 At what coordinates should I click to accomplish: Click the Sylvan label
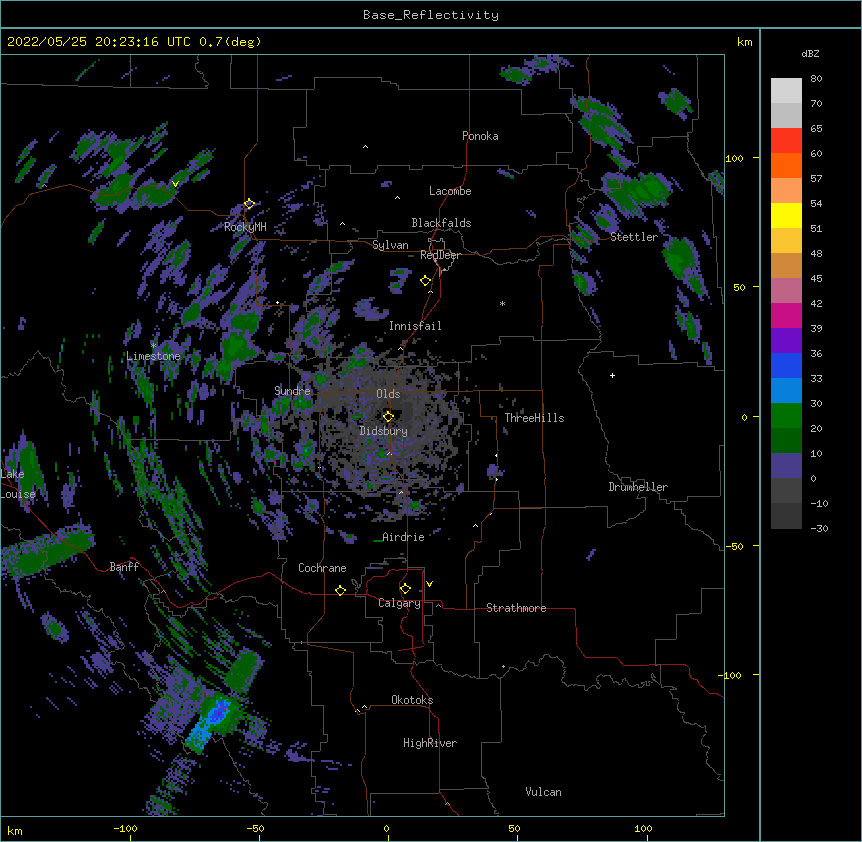coord(390,245)
